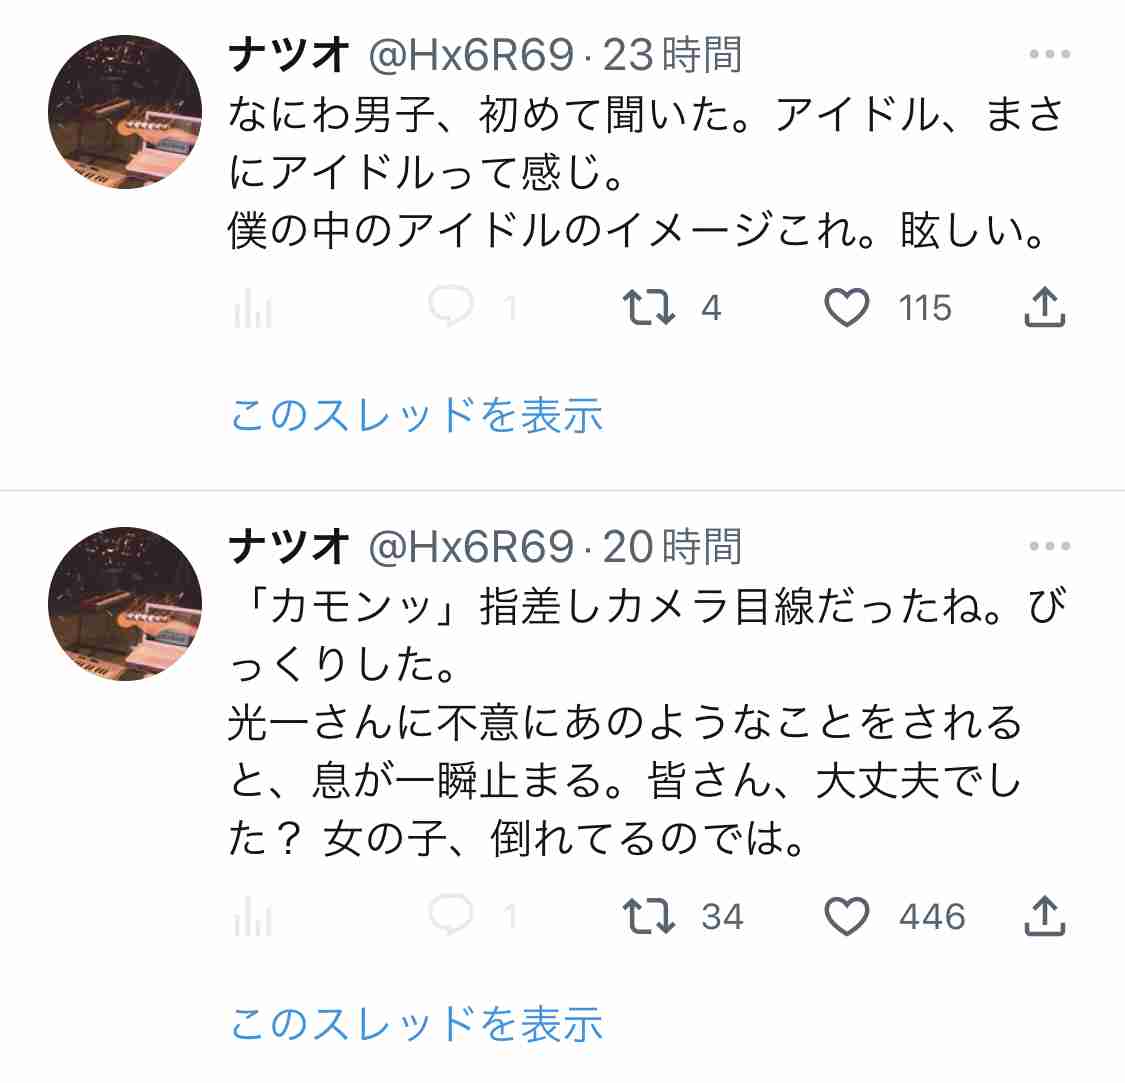
Task: Open ナツオ avatar on first tweet
Action: click(125, 112)
